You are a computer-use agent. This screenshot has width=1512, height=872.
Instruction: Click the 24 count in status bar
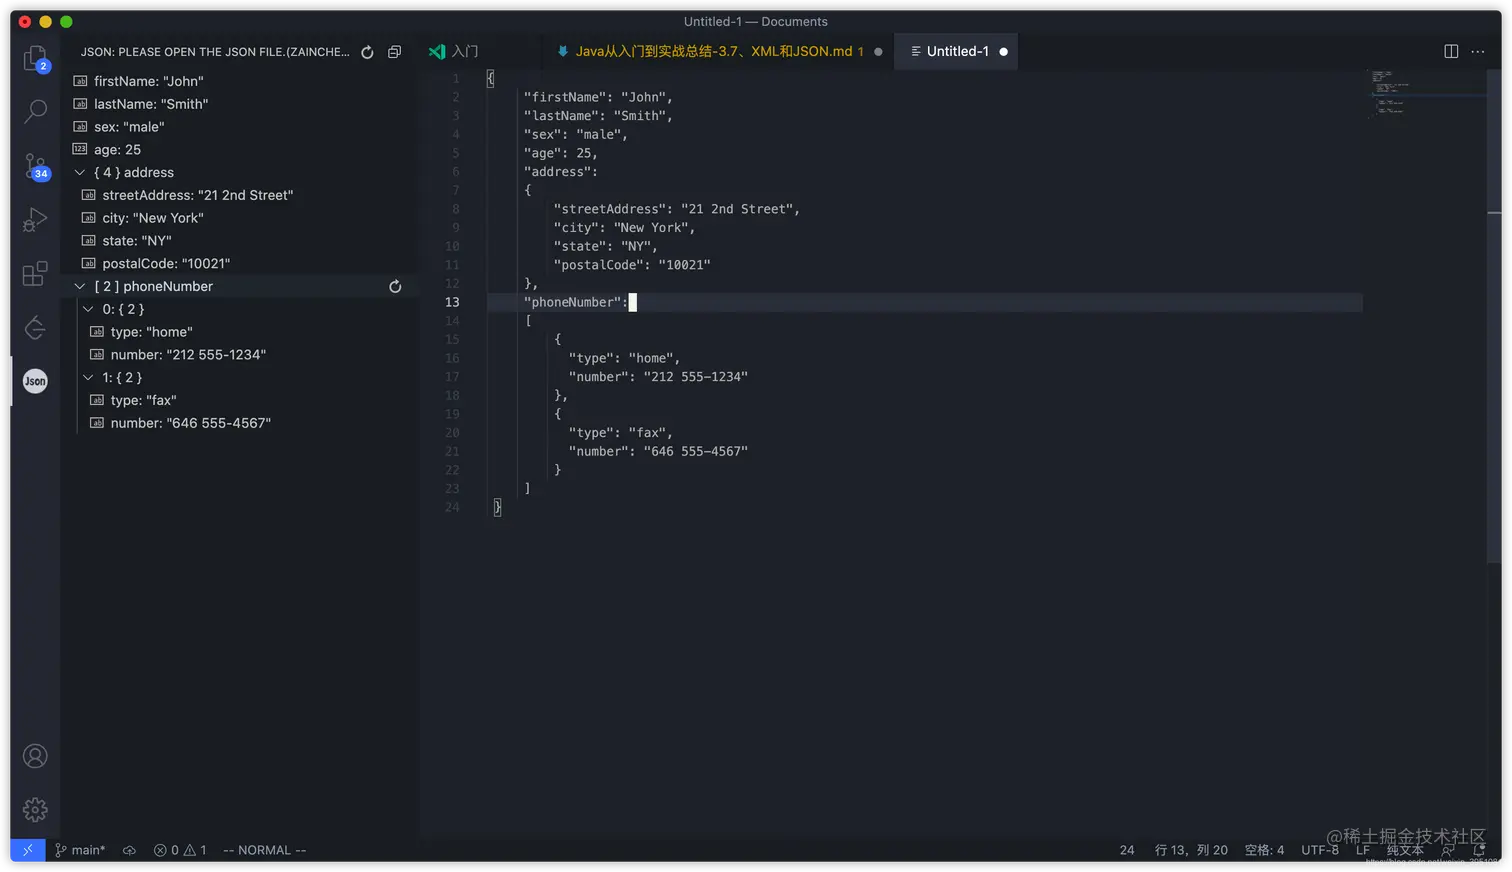click(x=1127, y=850)
